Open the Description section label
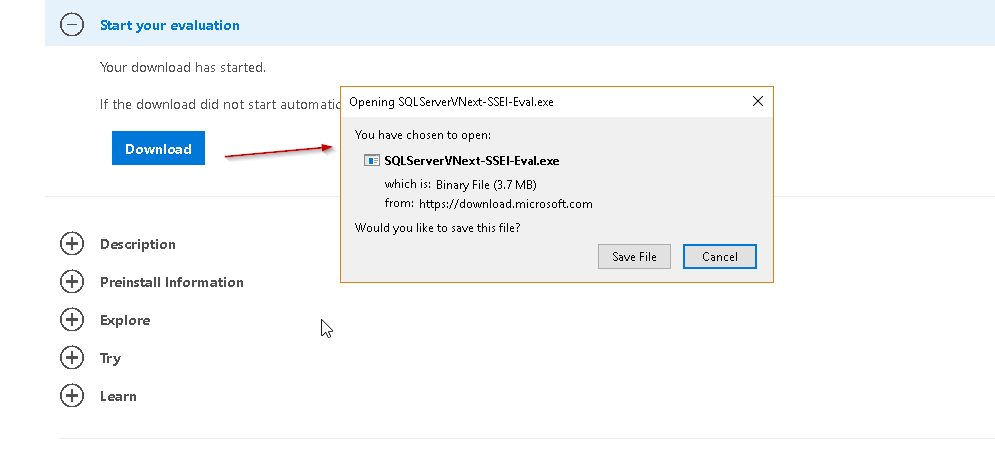 pos(137,244)
